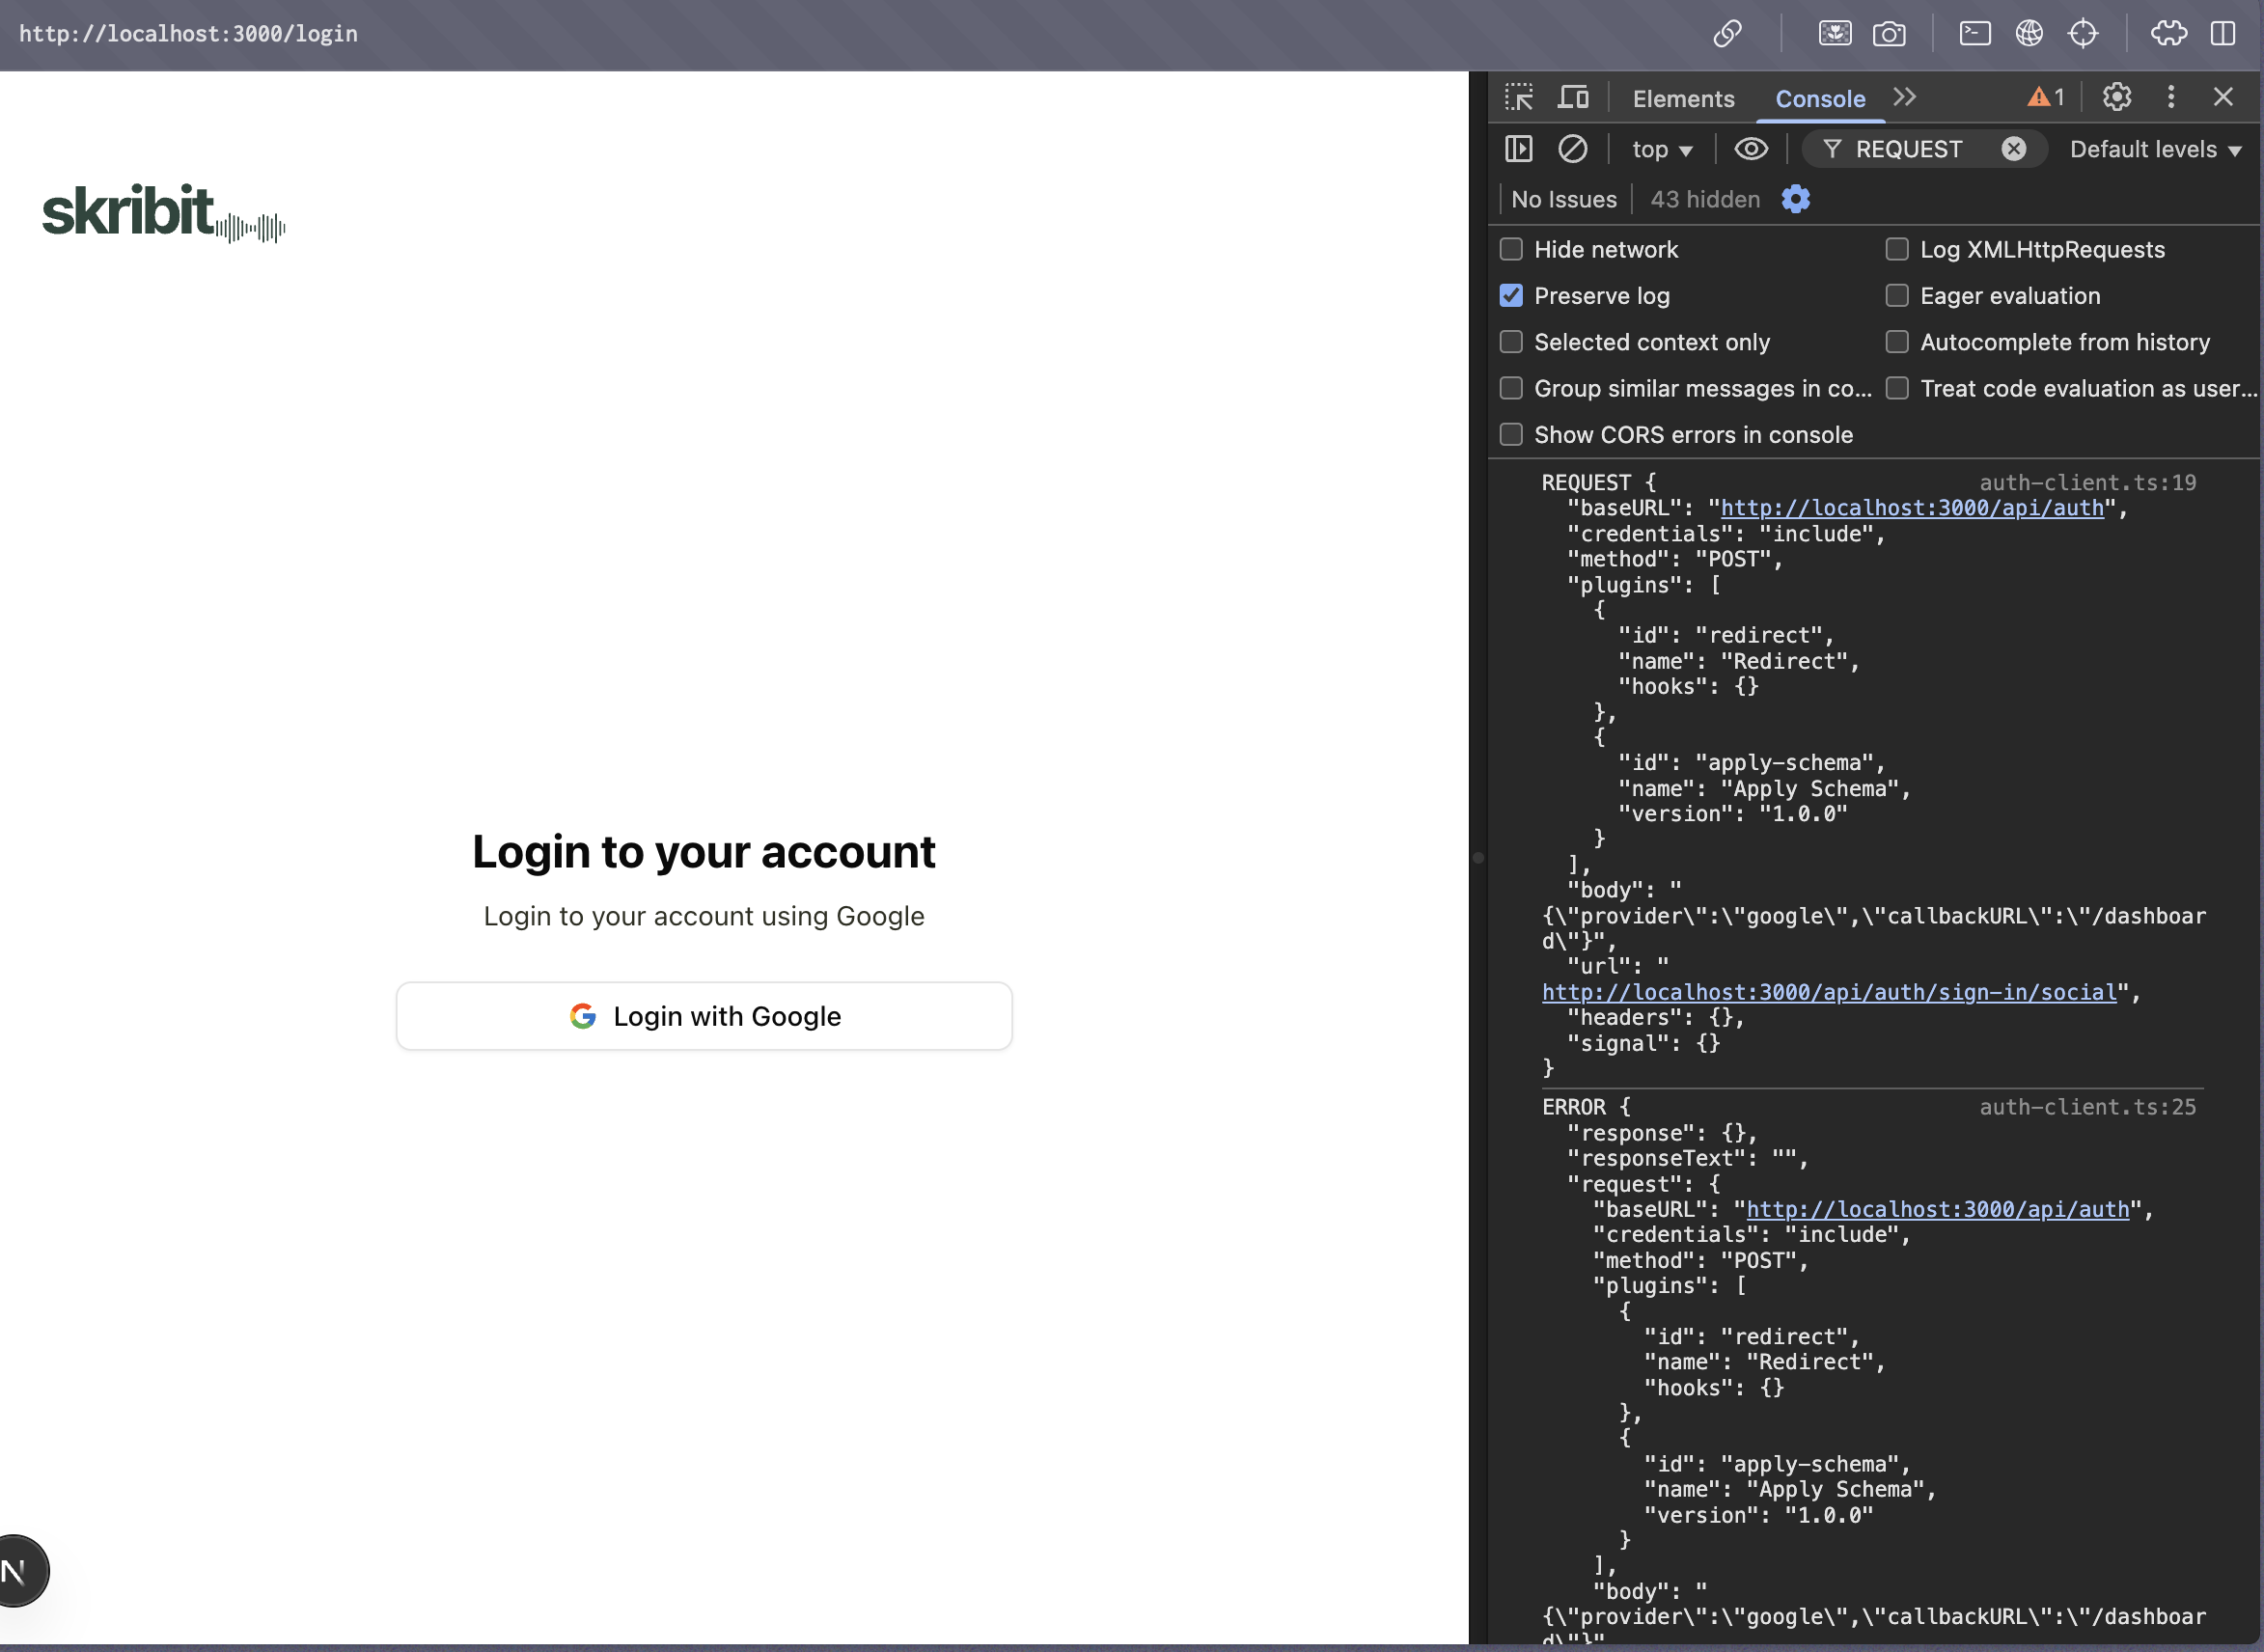Select the Console tab
Screen dimensions: 2264x1652
(x=1820, y=98)
